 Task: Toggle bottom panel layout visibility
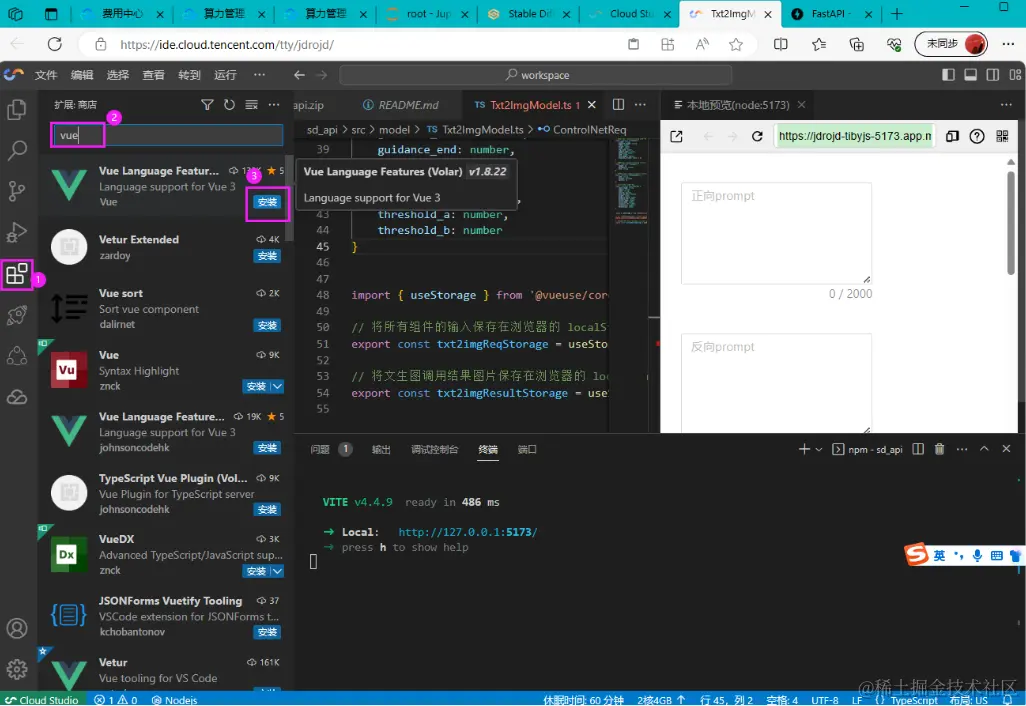[x=970, y=75]
